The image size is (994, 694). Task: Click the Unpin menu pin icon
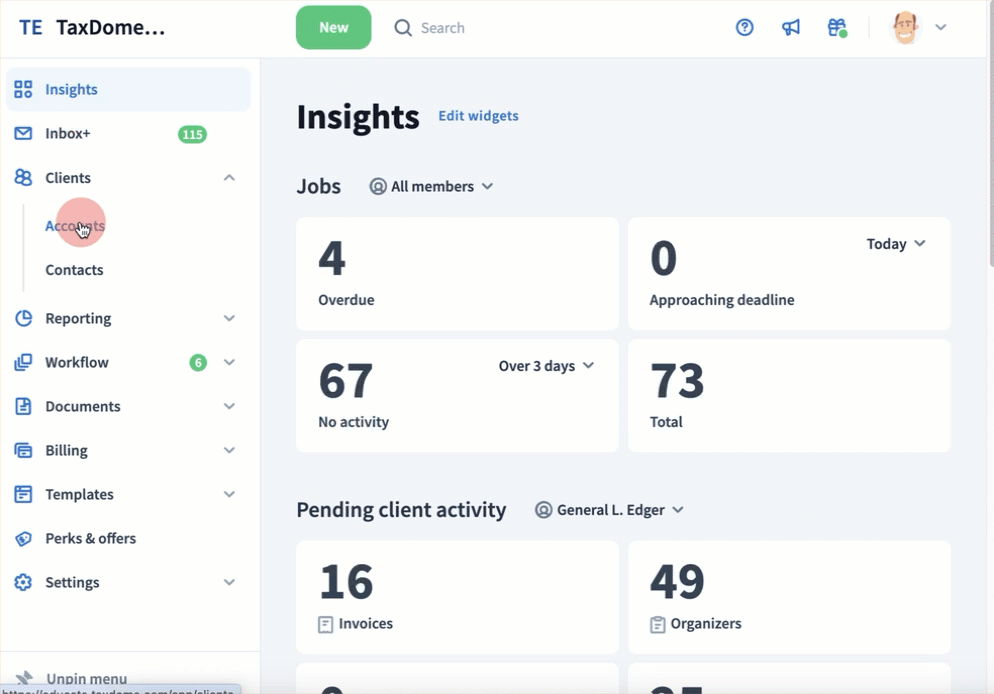click(x=25, y=678)
